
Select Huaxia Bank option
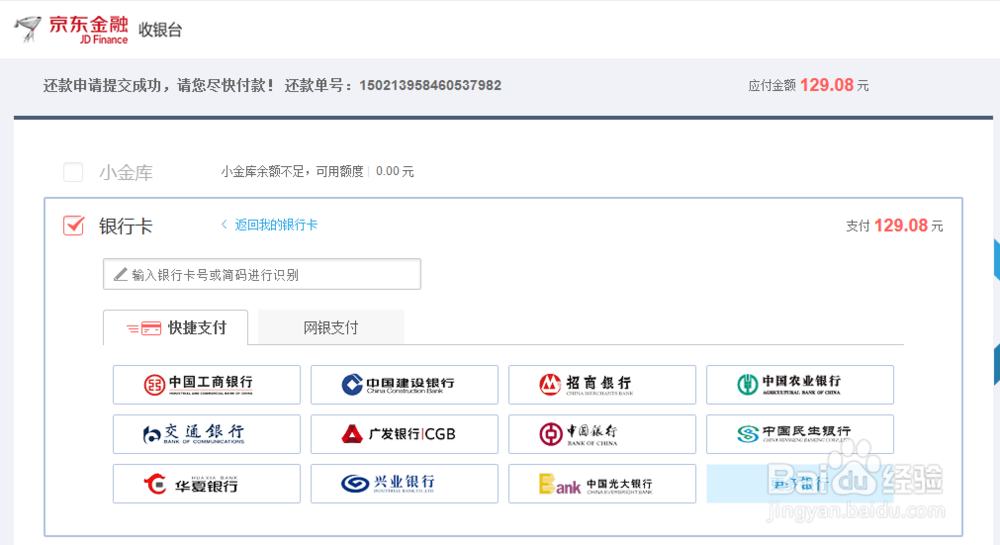click(x=207, y=484)
